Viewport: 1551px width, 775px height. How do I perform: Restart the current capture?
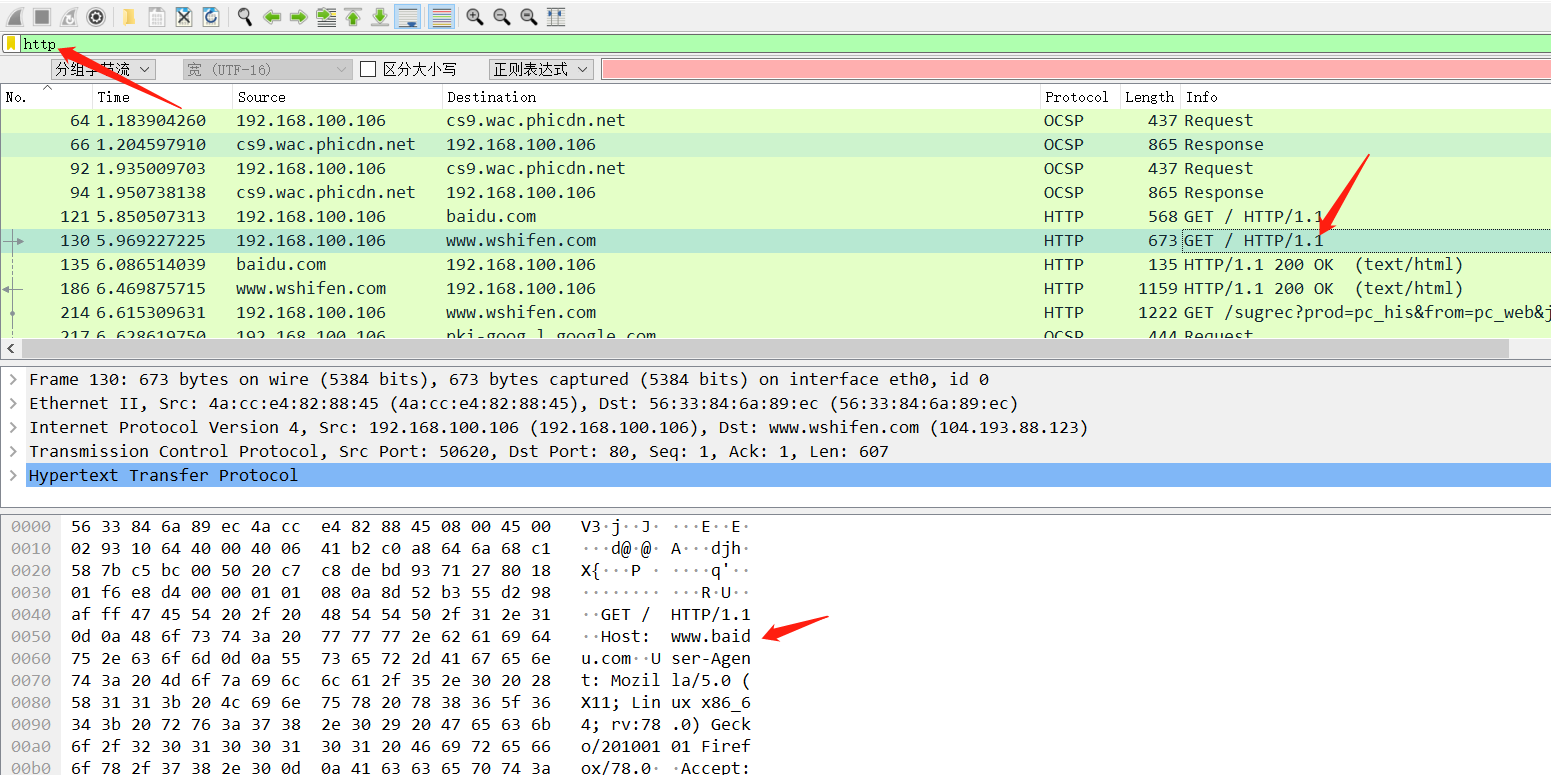(x=69, y=17)
